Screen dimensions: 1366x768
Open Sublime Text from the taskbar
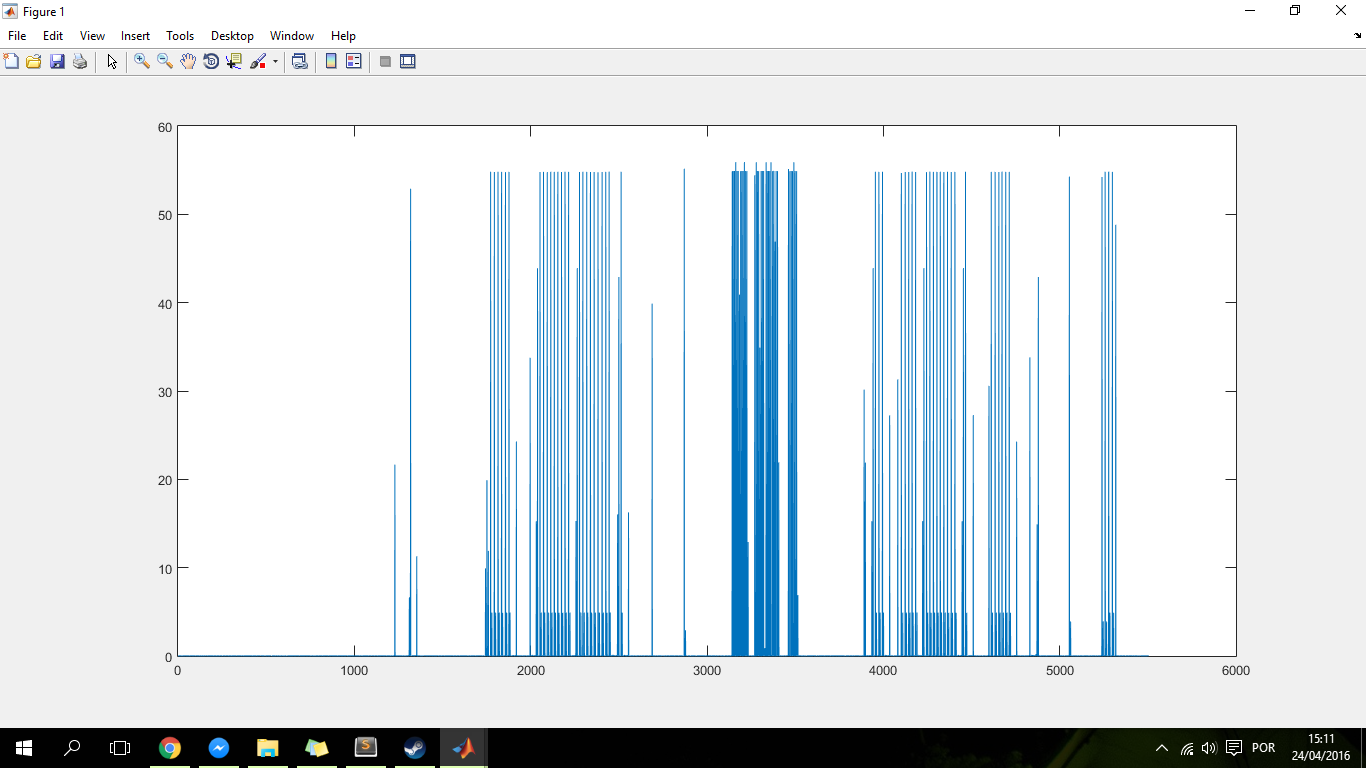365,748
